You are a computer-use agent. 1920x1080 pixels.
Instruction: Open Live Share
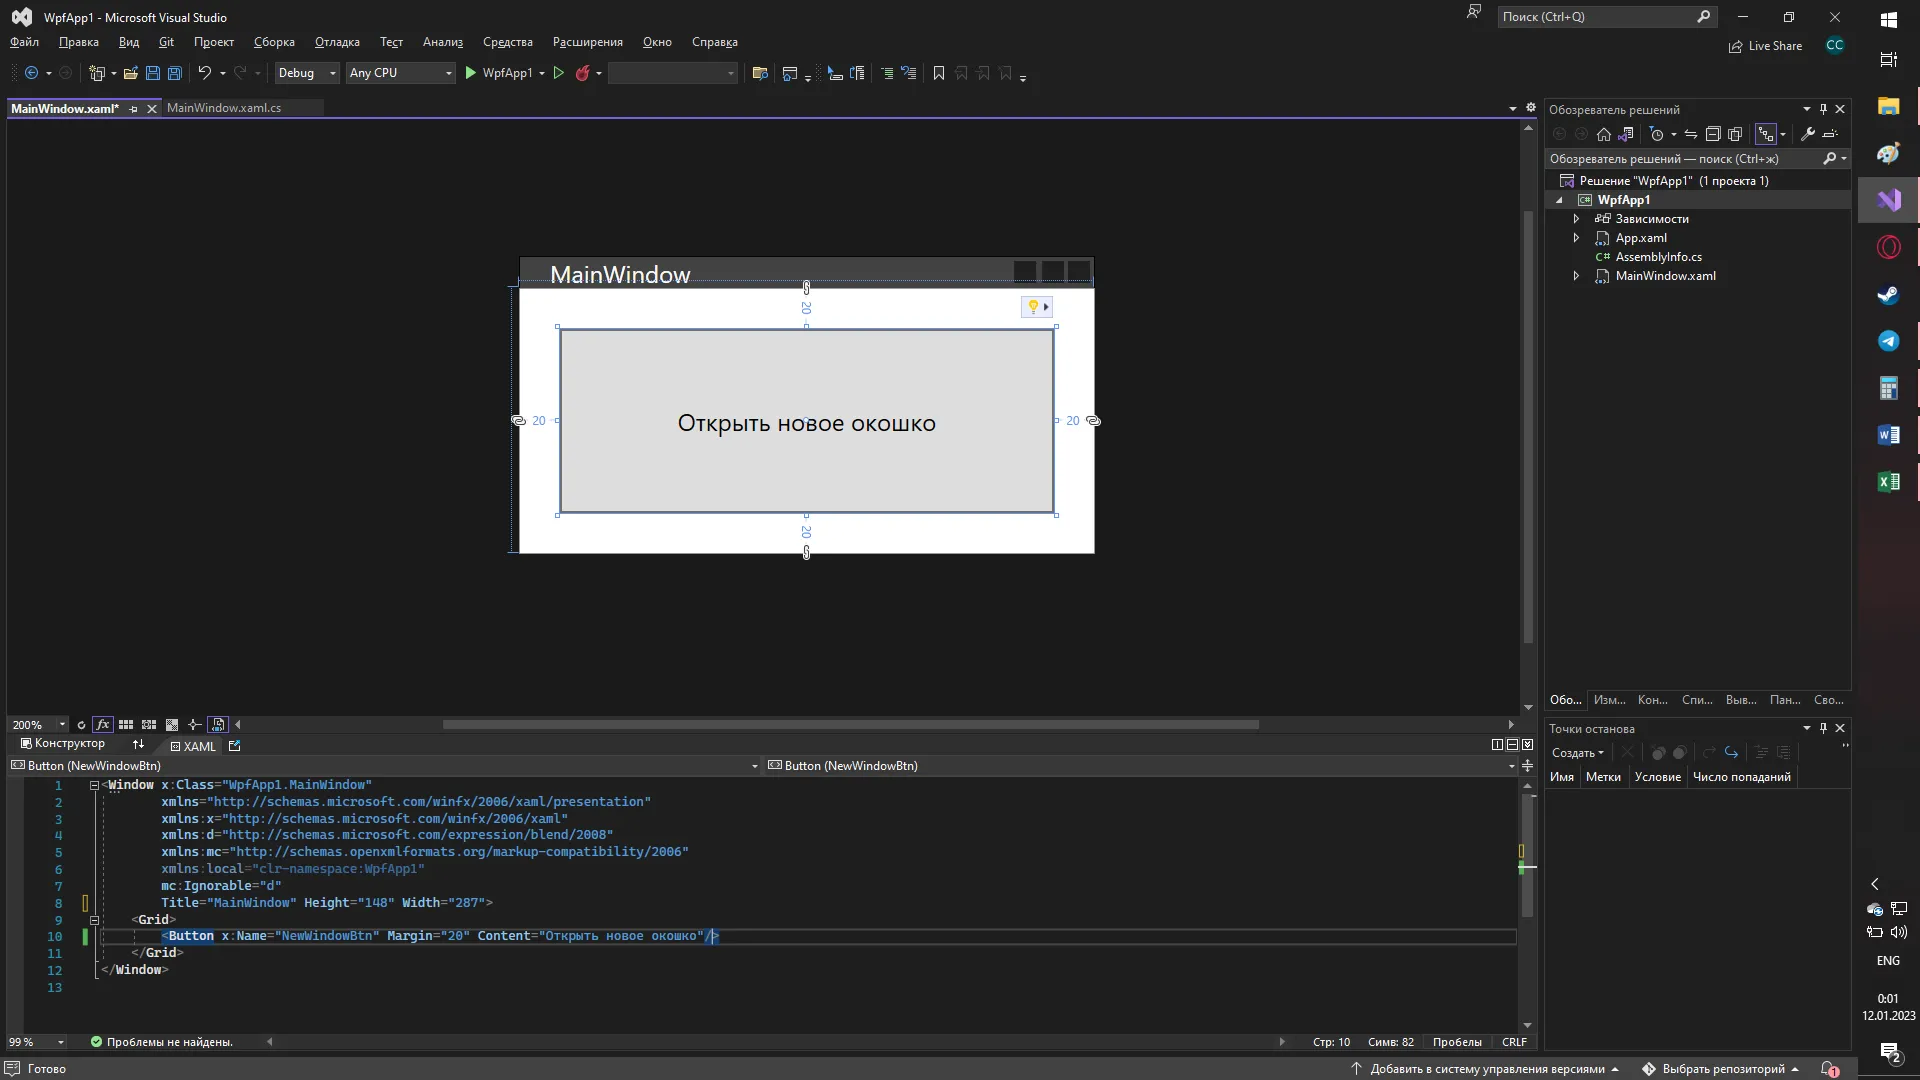coord(1765,46)
